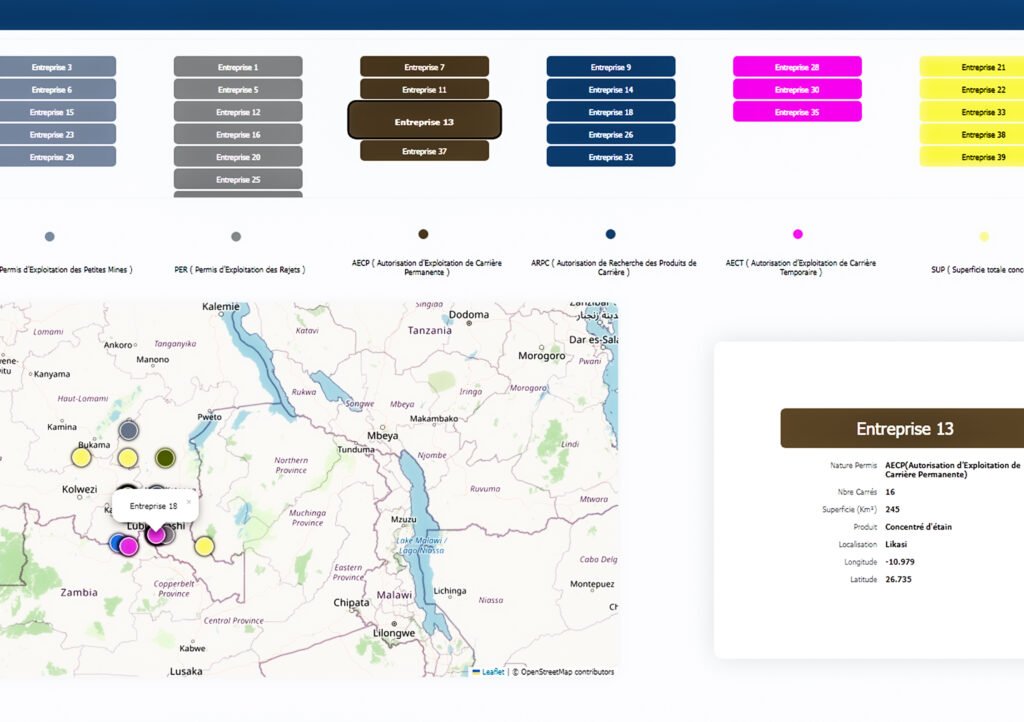Click the ARPC Recherche des Produits legend label
The height and width of the screenshot is (722, 1024).
pyautogui.click(x=613, y=267)
